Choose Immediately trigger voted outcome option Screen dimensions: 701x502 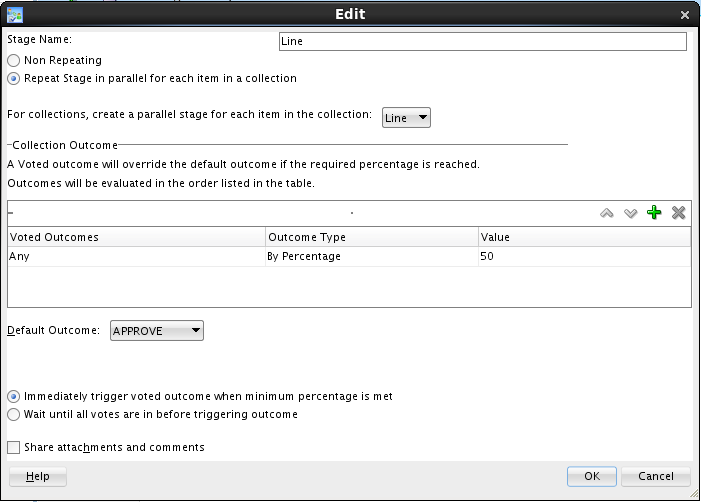coord(14,396)
